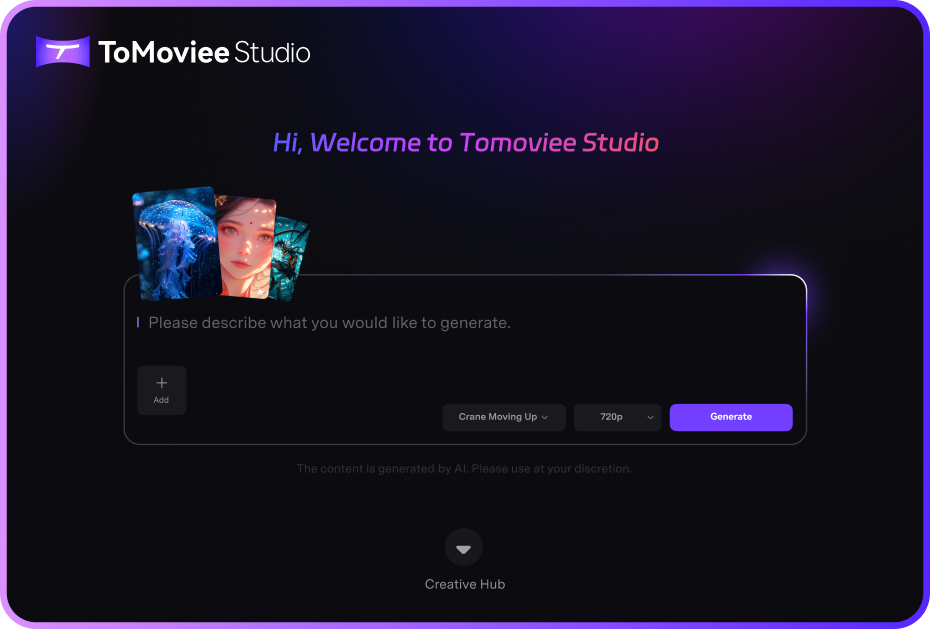Click the AI content disclaimer text

click(464, 468)
